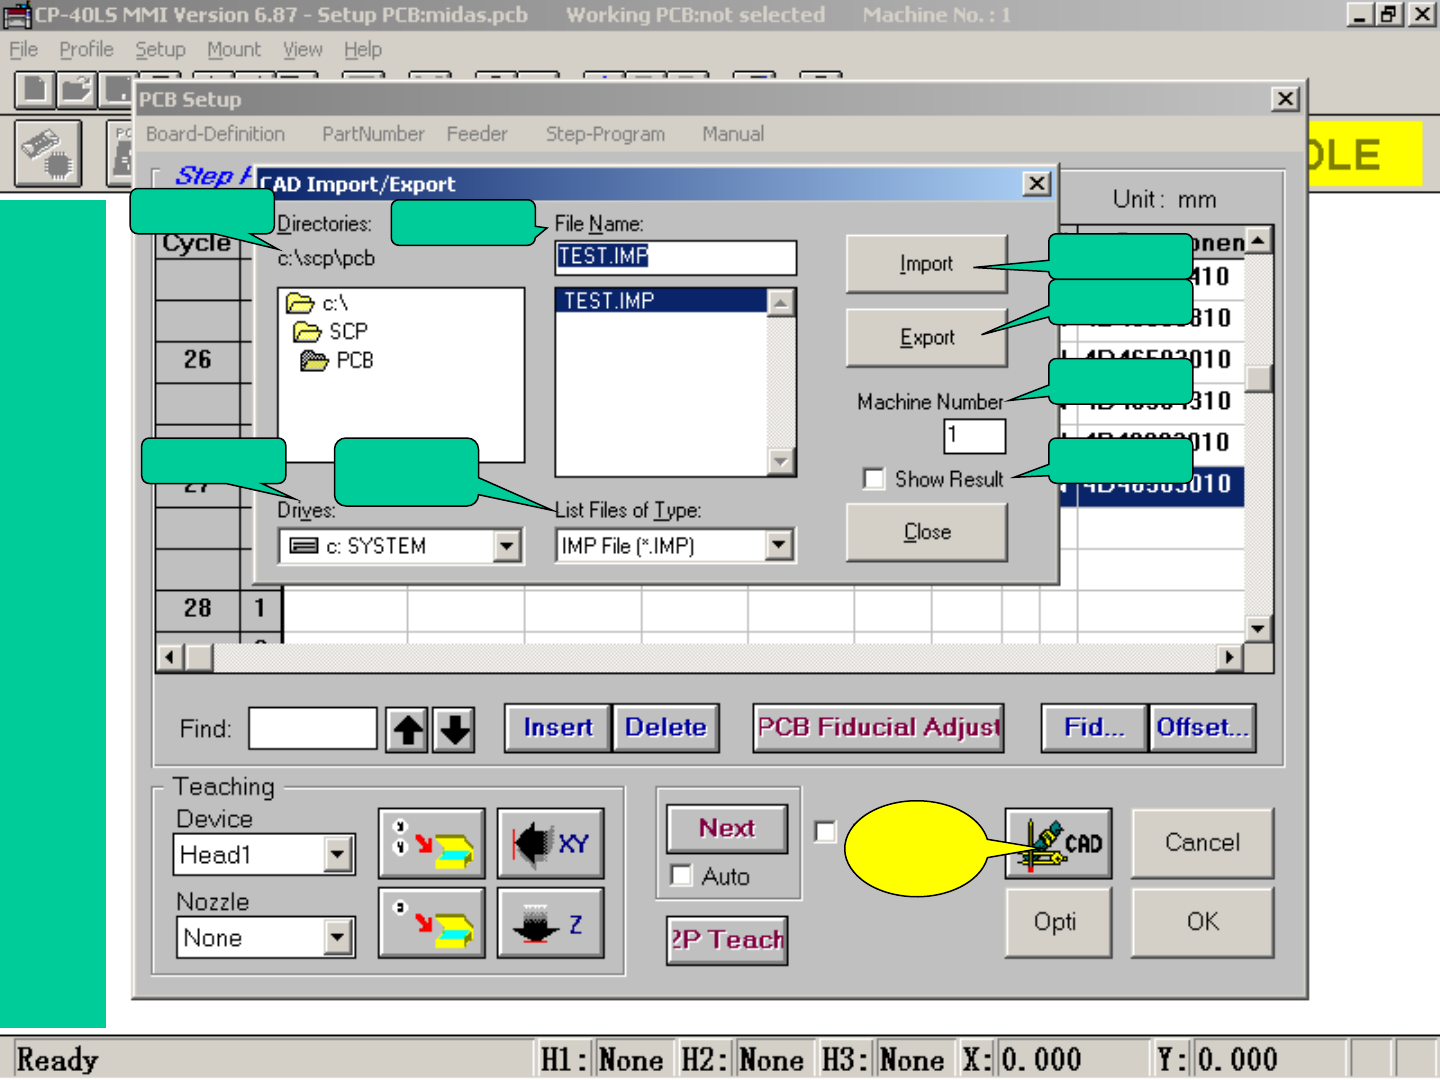Open the Device Head1 dropdown
This screenshot has height=1080, width=1440.
click(x=338, y=855)
